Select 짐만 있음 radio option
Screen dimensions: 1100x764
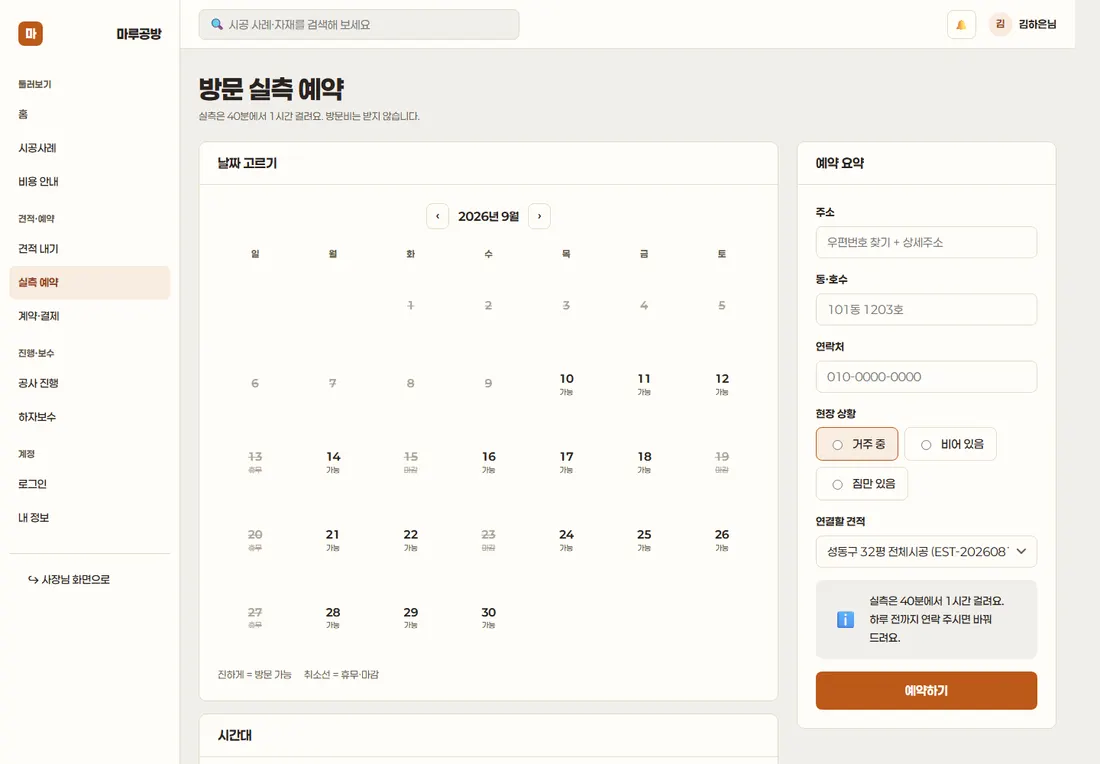861,484
